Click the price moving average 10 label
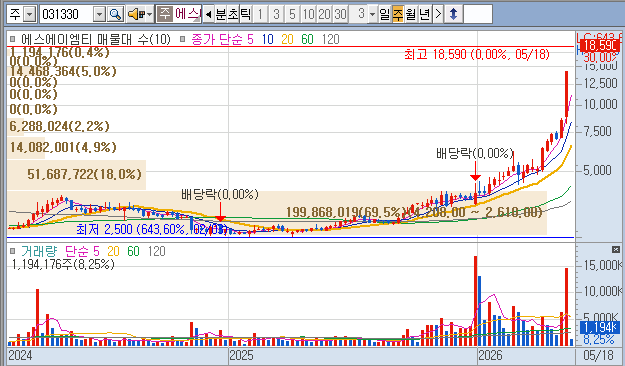625x366 pixels. pos(267,39)
